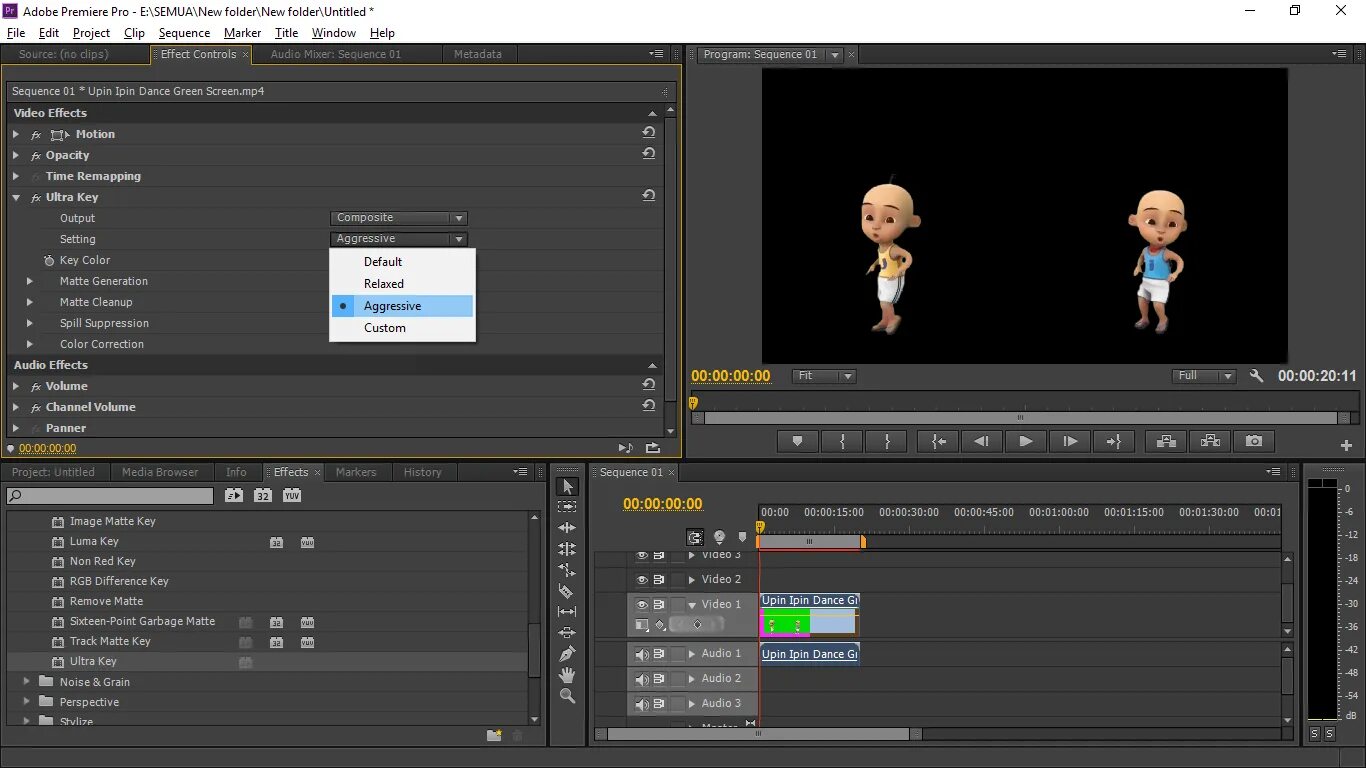Select the Selection arrow tool
Screen dimensions: 1366x768
[x=567, y=486]
